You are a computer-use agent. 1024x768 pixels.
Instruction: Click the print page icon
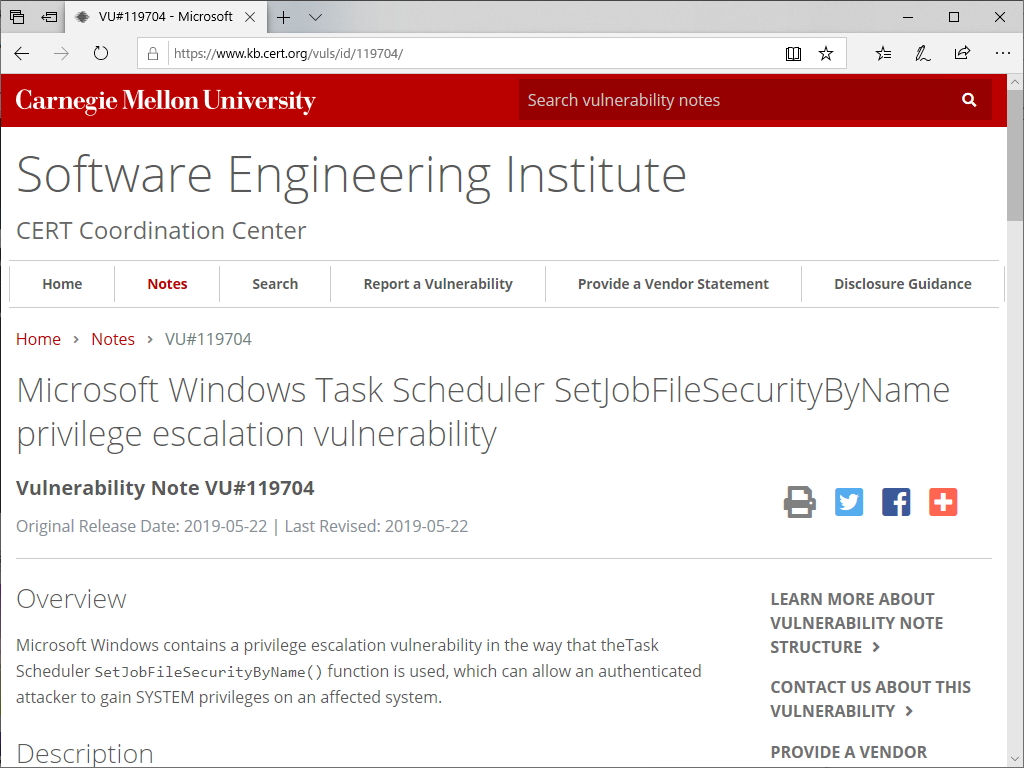[x=799, y=502]
